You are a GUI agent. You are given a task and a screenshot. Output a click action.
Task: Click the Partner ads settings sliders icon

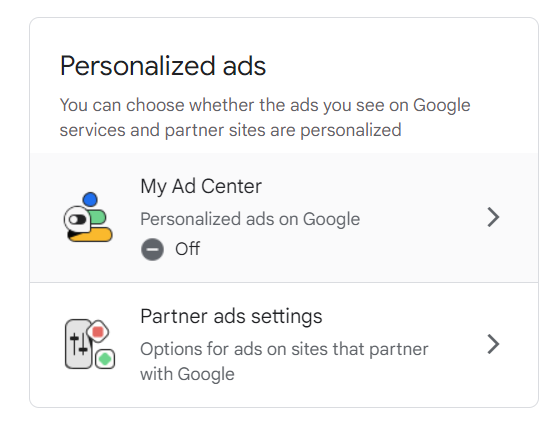90,344
